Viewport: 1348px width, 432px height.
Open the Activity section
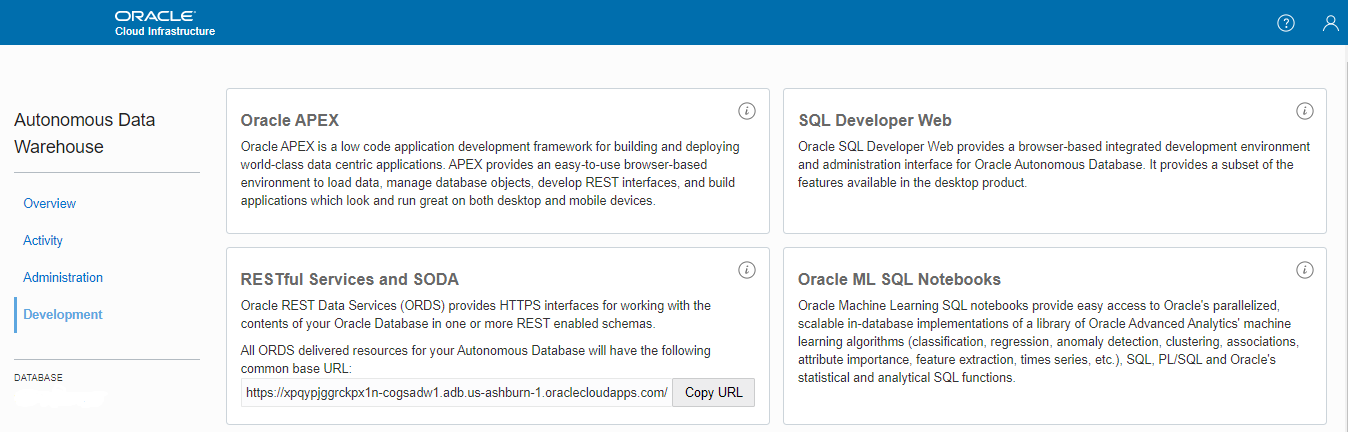click(x=43, y=240)
